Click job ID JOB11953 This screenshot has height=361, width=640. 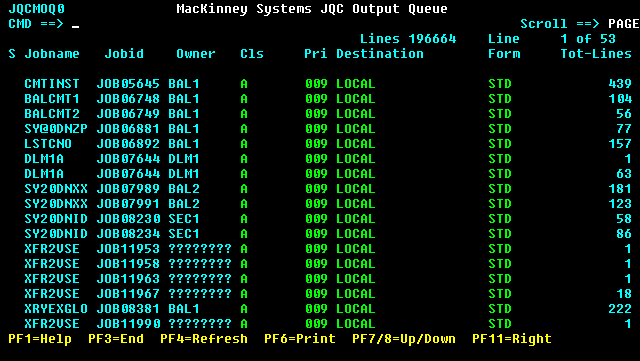click(128, 249)
